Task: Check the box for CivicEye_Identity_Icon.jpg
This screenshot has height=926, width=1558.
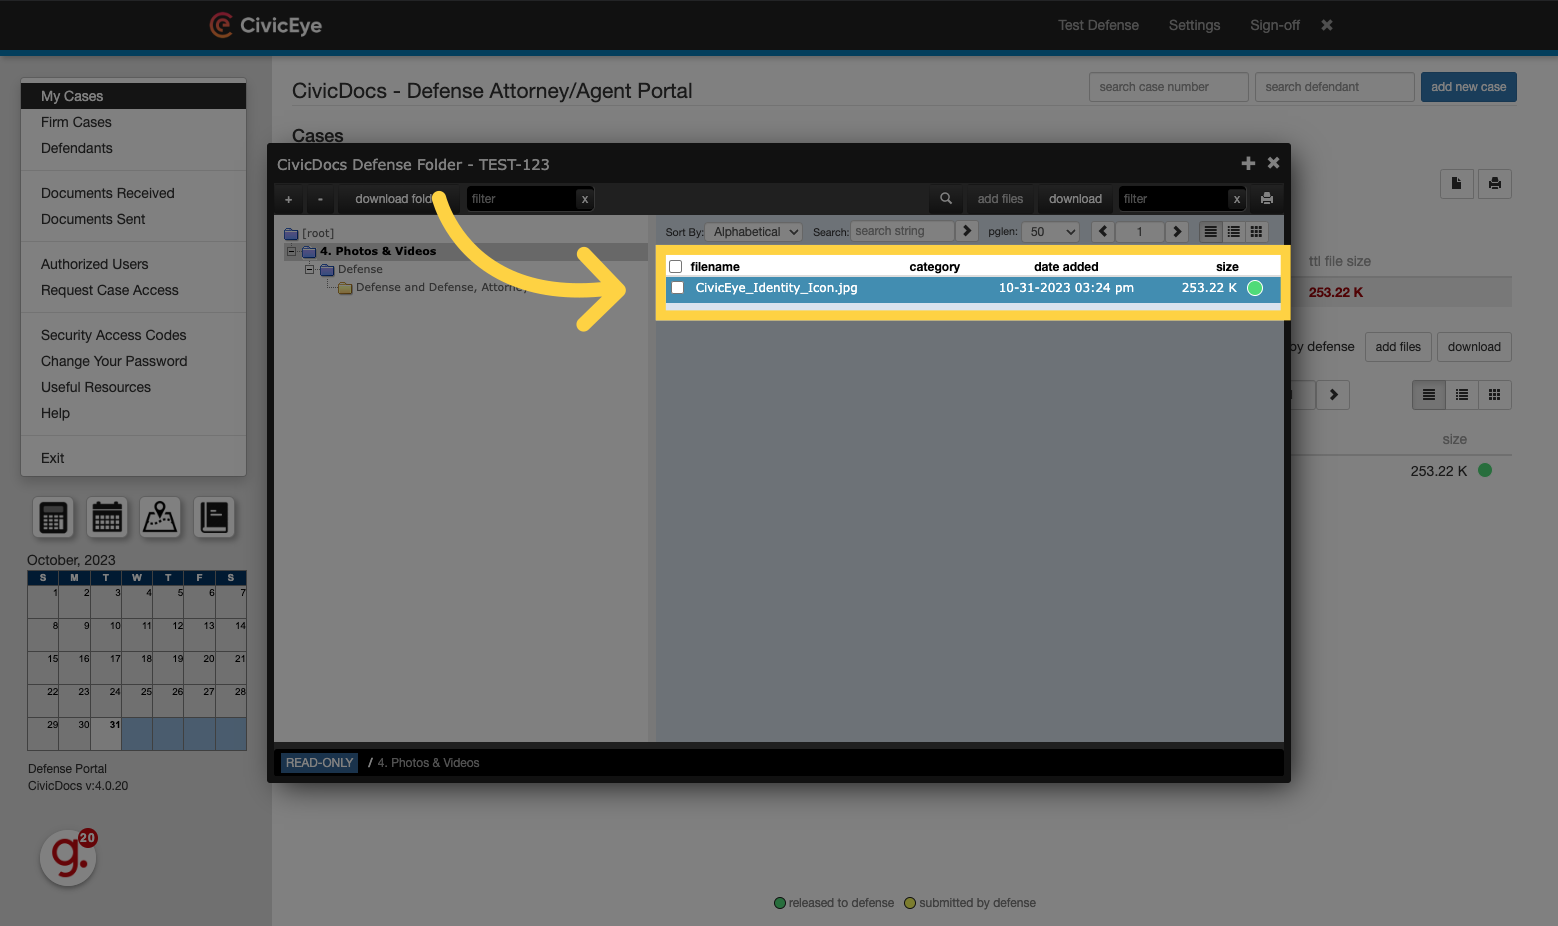Action: coord(678,288)
